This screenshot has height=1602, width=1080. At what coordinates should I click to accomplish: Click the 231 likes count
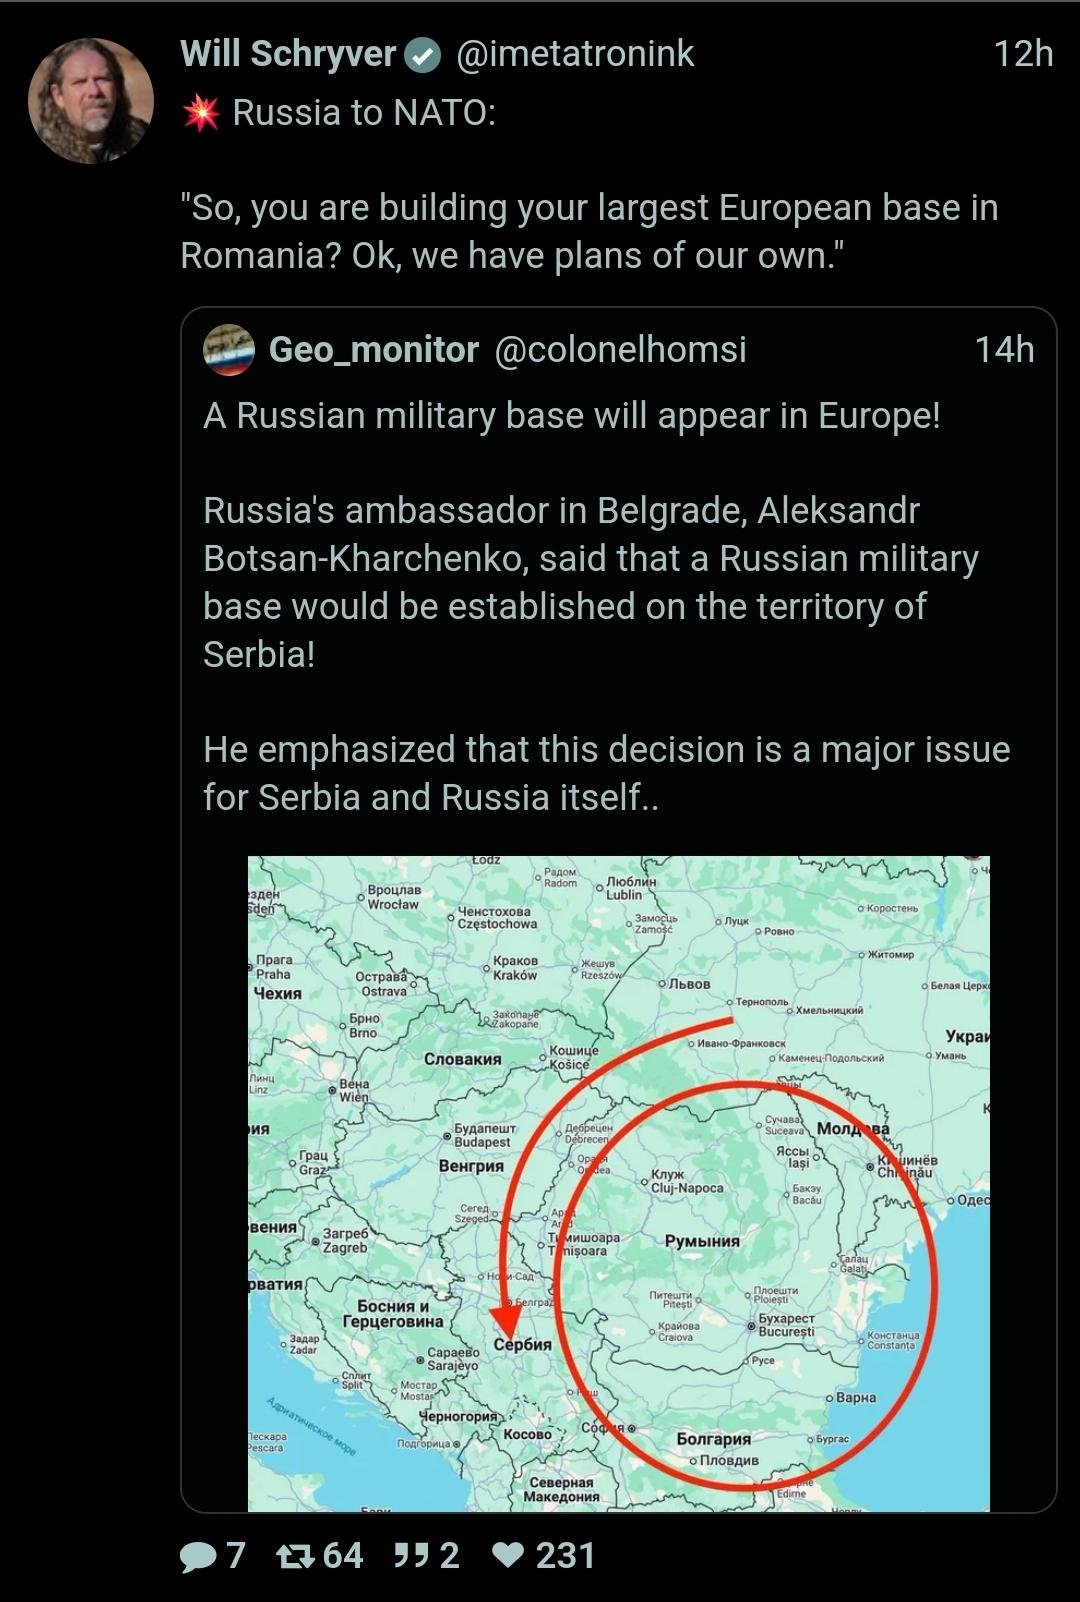pos(566,1556)
